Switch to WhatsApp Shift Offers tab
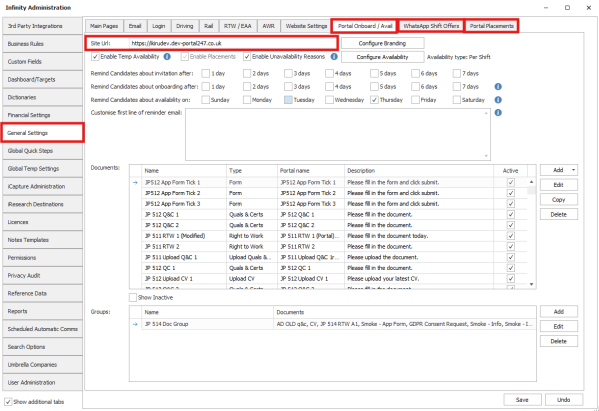This screenshot has height=411, width=599. [431, 26]
